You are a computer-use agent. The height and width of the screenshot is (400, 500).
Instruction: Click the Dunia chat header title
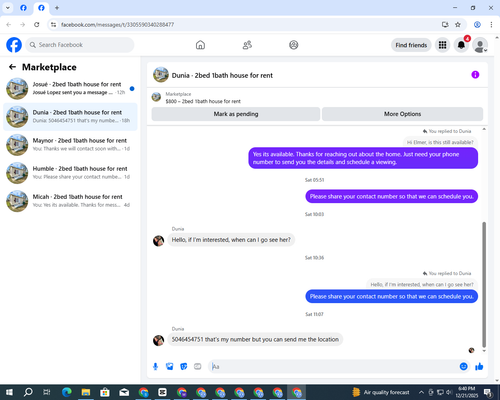point(222,75)
